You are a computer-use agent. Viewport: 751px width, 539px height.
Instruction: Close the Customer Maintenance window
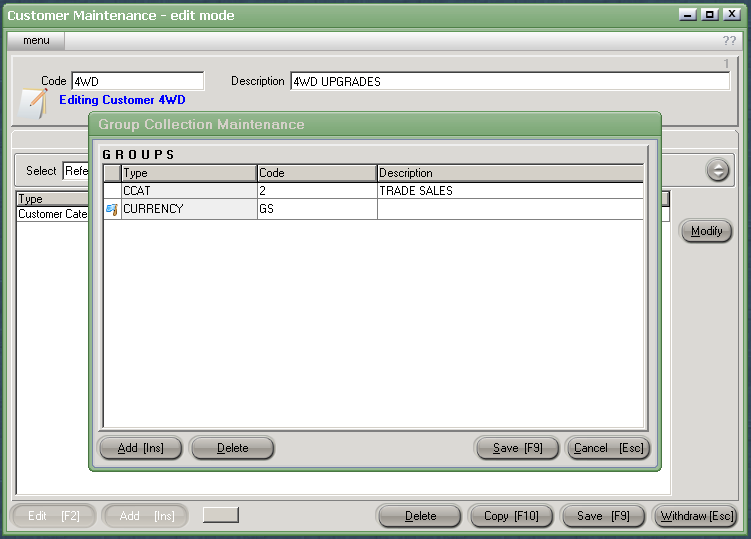[x=732, y=14]
